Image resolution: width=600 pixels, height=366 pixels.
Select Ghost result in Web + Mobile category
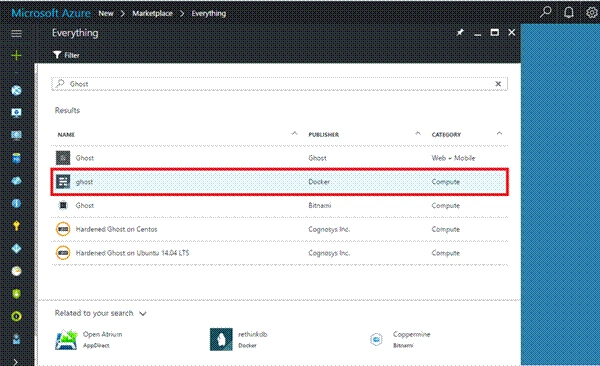(x=279, y=158)
